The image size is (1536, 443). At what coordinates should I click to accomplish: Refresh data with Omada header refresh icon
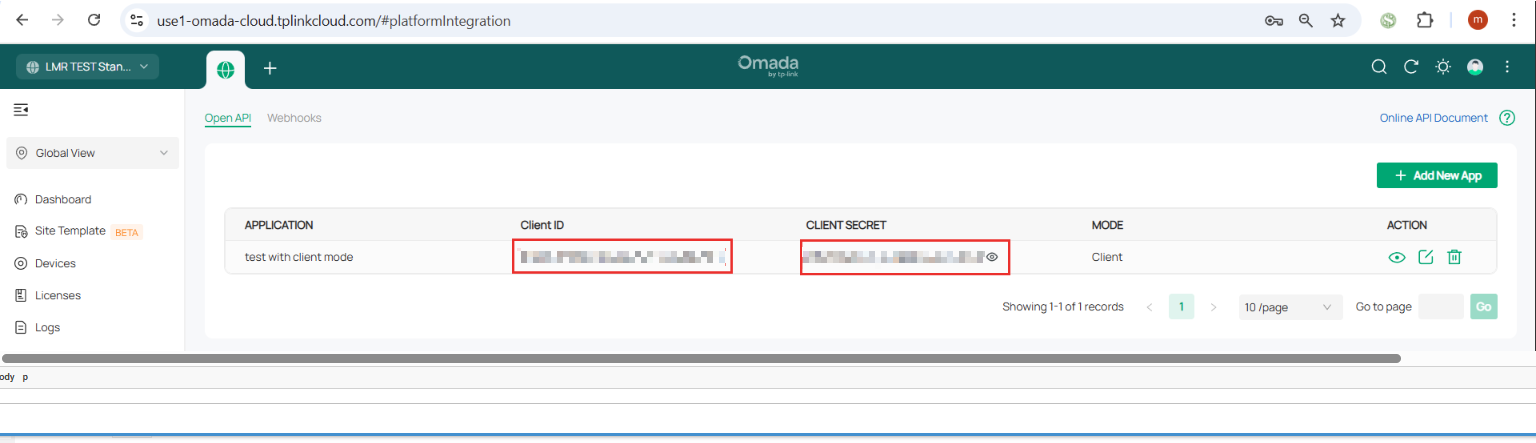coord(1411,67)
